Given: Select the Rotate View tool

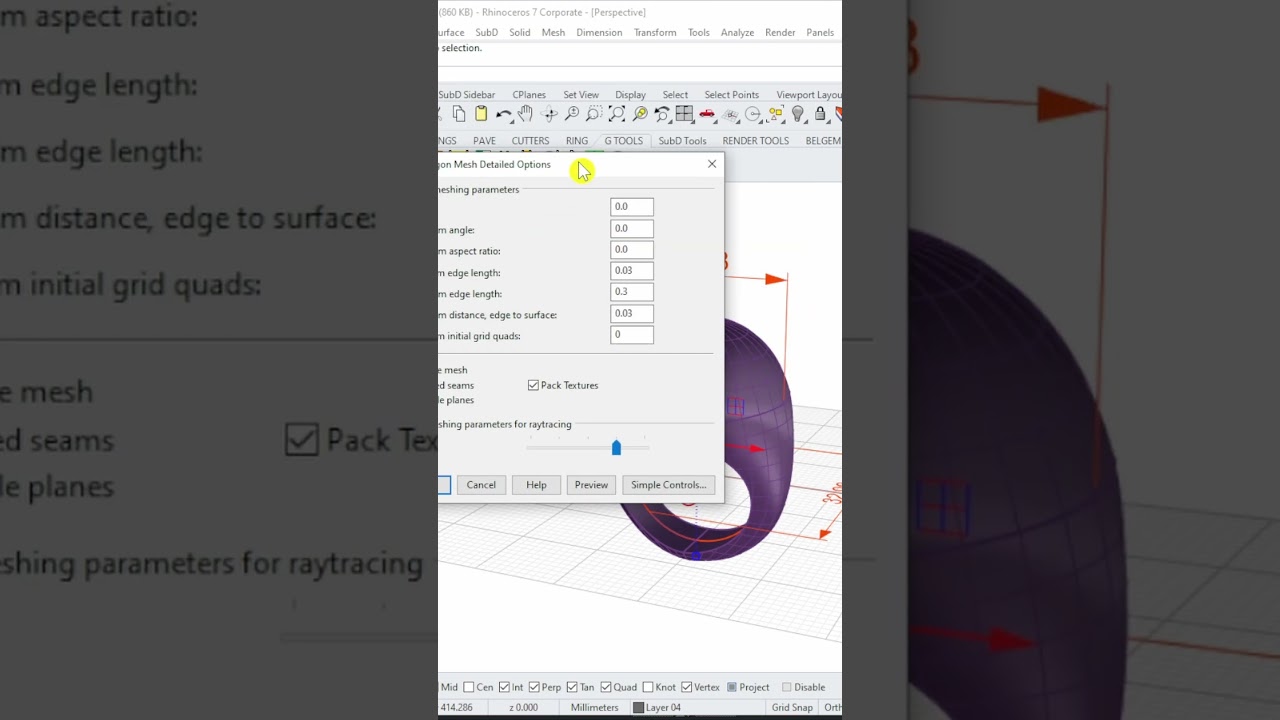Looking at the screenshot, I should 549,114.
